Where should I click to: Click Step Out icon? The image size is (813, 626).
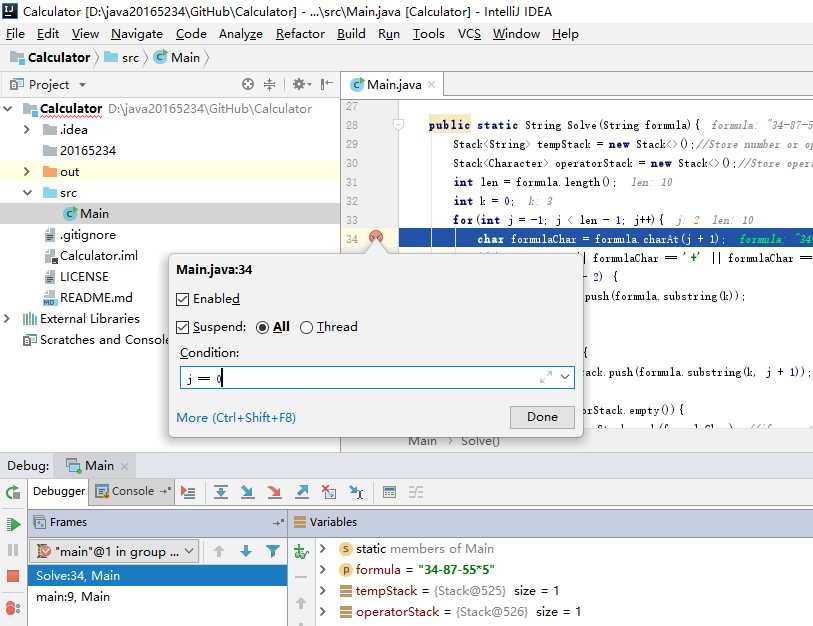click(x=302, y=492)
